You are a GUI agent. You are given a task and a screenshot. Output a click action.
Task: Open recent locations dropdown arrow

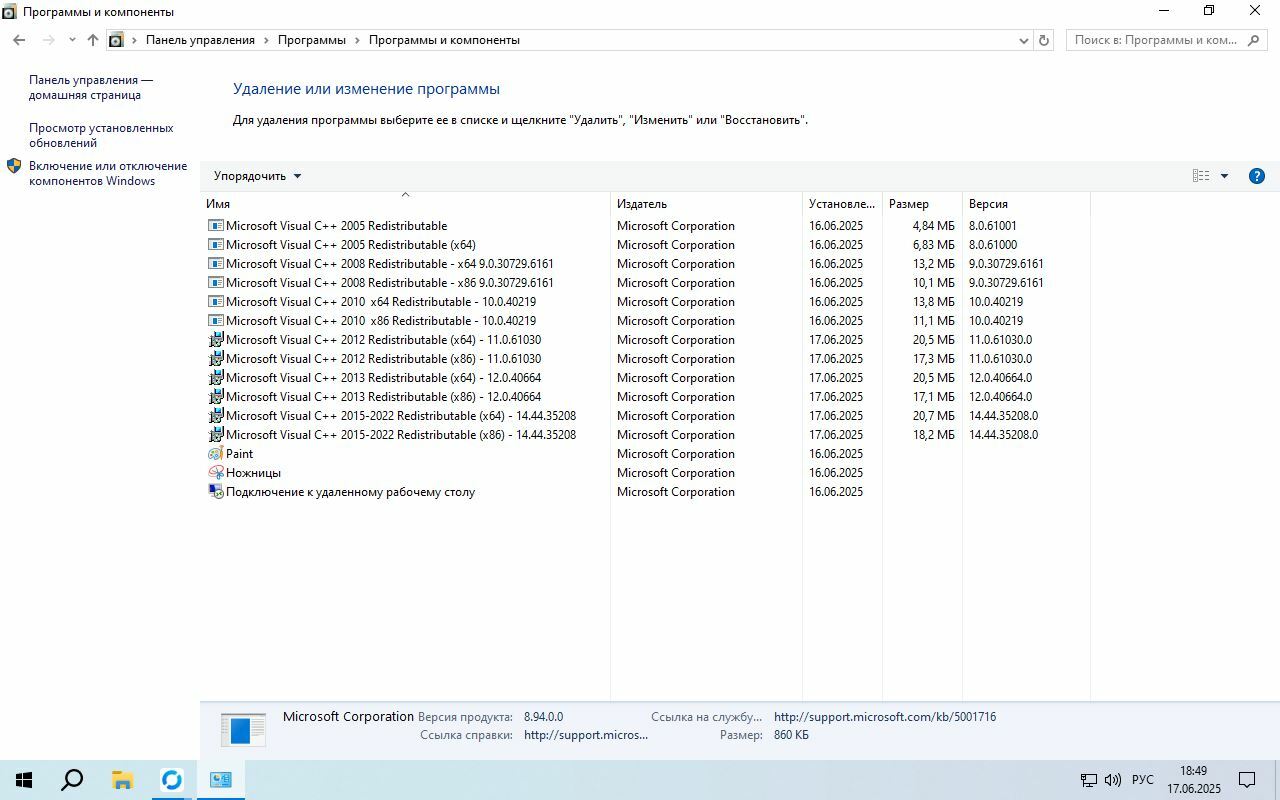(72, 40)
